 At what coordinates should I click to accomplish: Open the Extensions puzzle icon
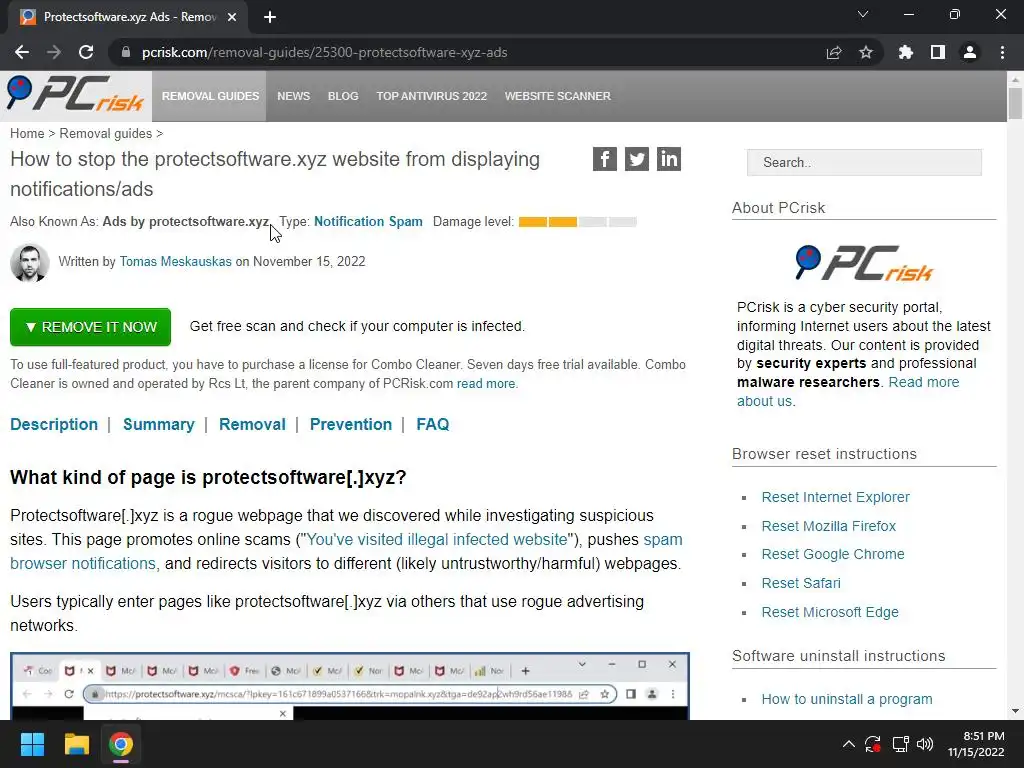click(x=906, y=52)
